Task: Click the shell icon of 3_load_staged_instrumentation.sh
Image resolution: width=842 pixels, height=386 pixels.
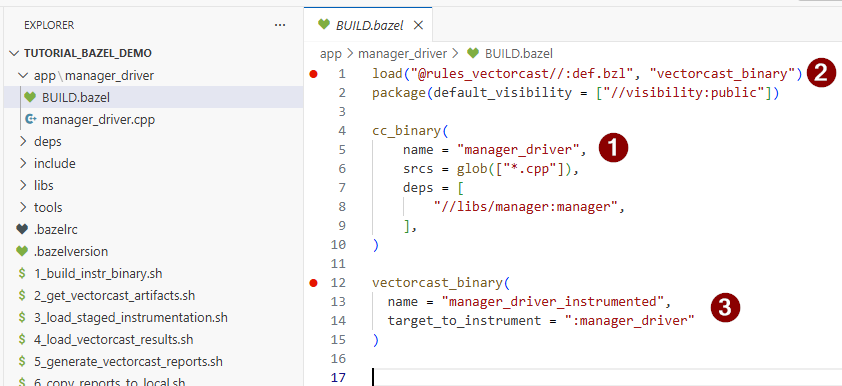Action: (22, 317)
